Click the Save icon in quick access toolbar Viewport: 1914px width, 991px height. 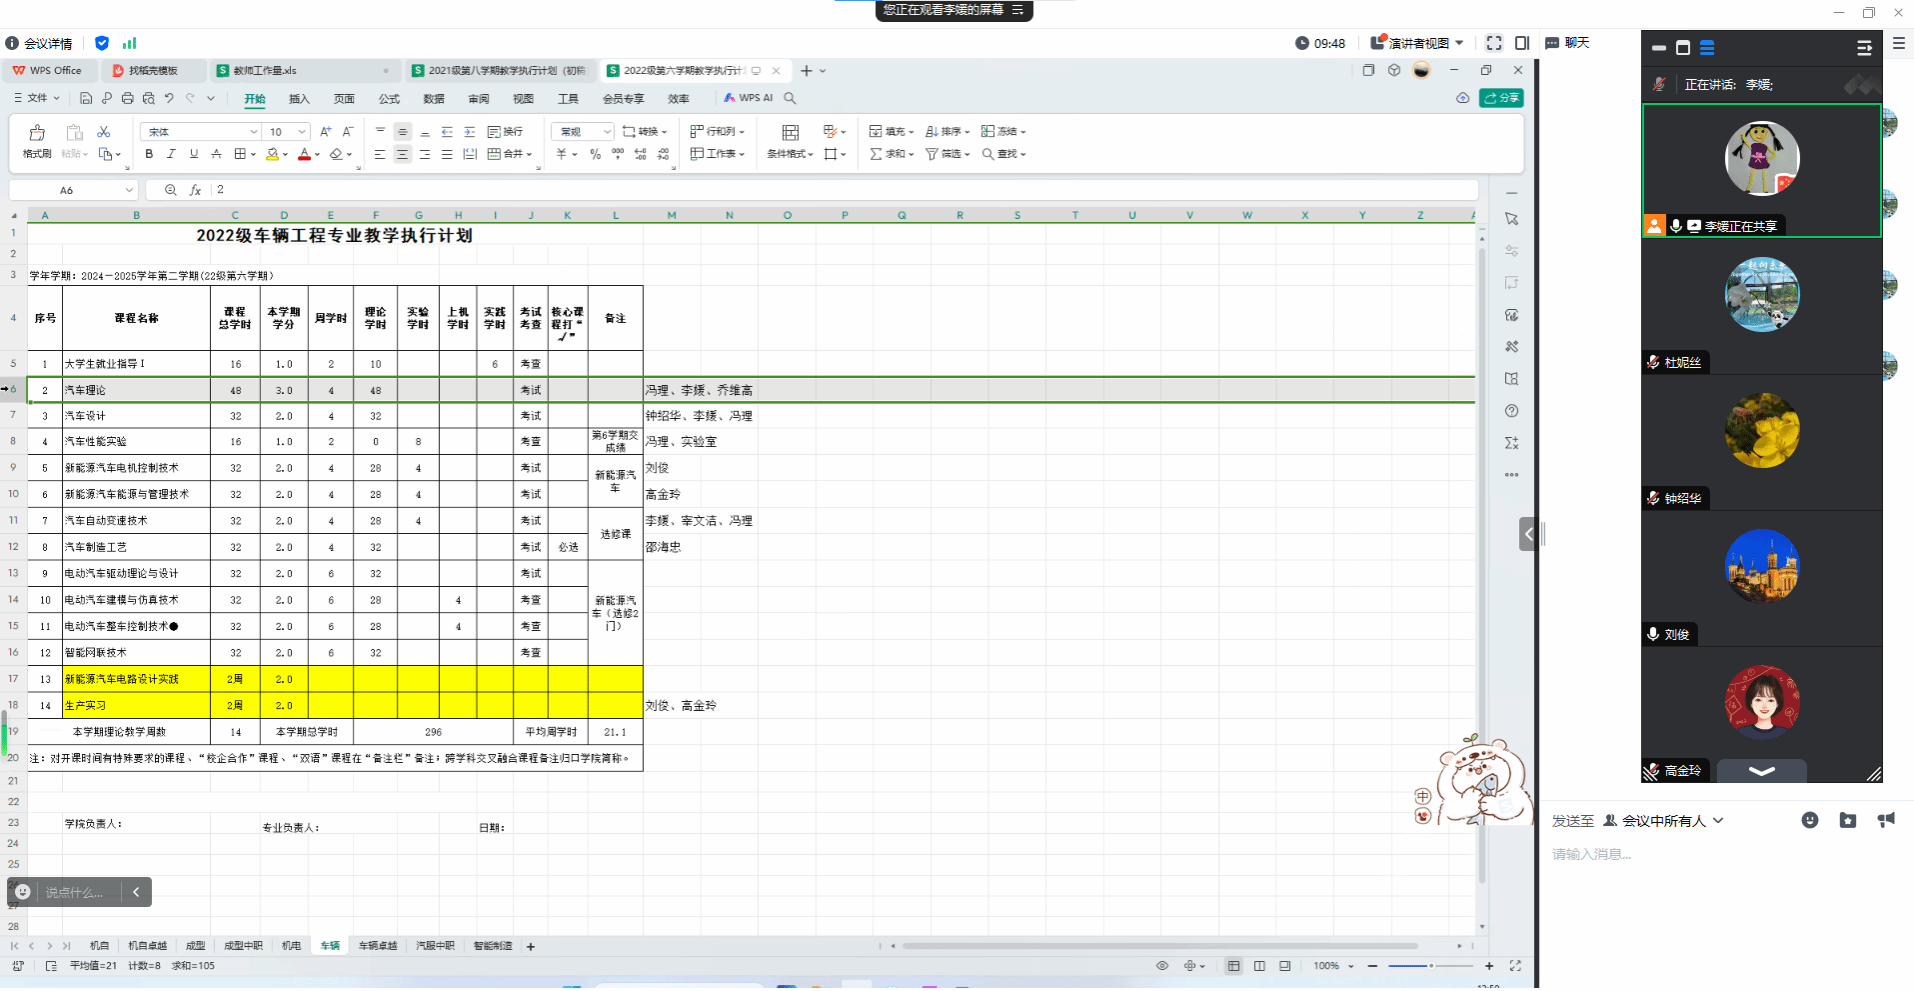coord(86,98)
